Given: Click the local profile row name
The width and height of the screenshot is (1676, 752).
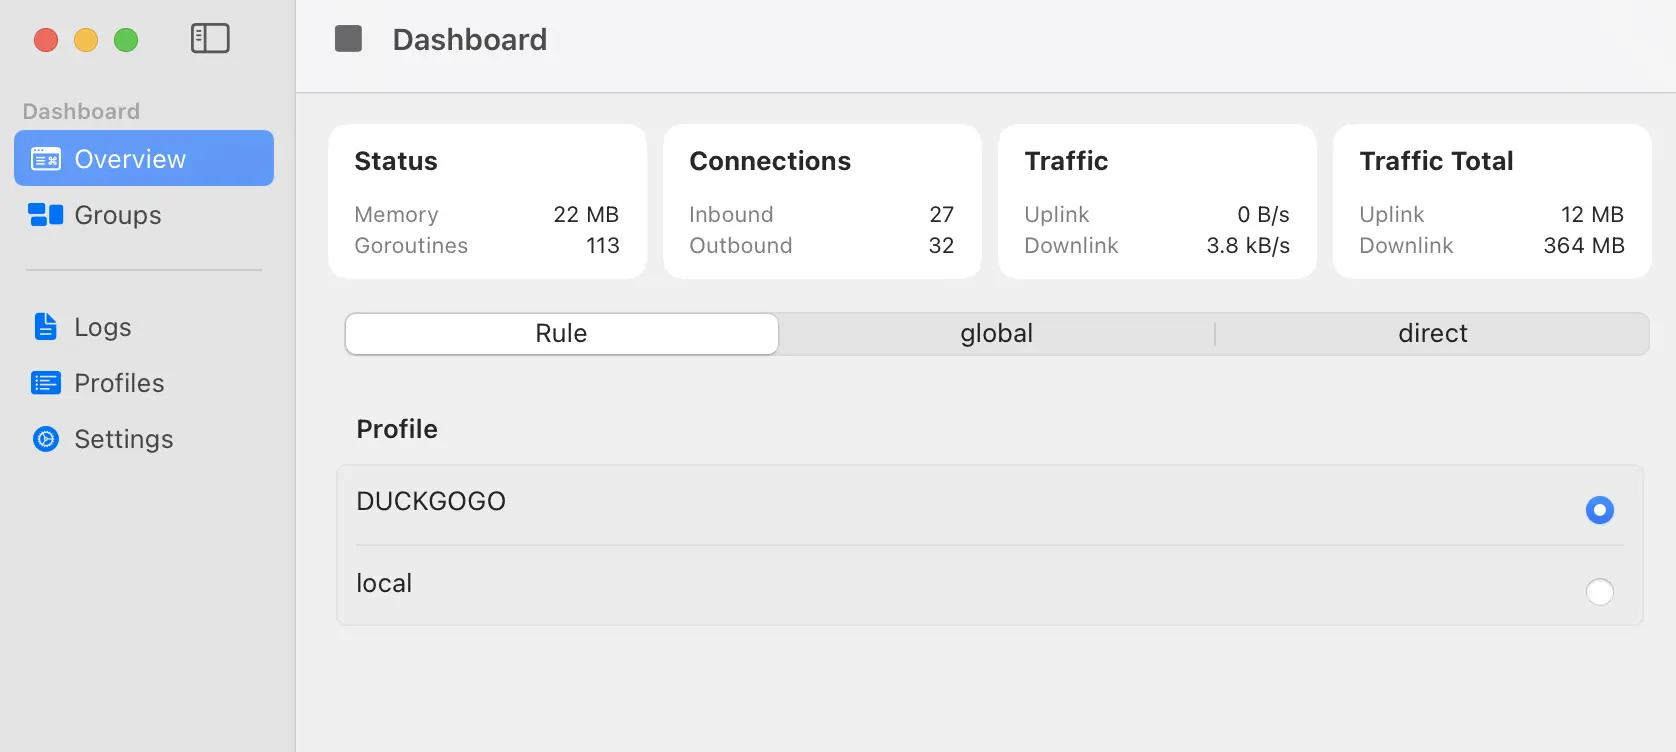Looking at the screenshot, I should click(384, 584).
